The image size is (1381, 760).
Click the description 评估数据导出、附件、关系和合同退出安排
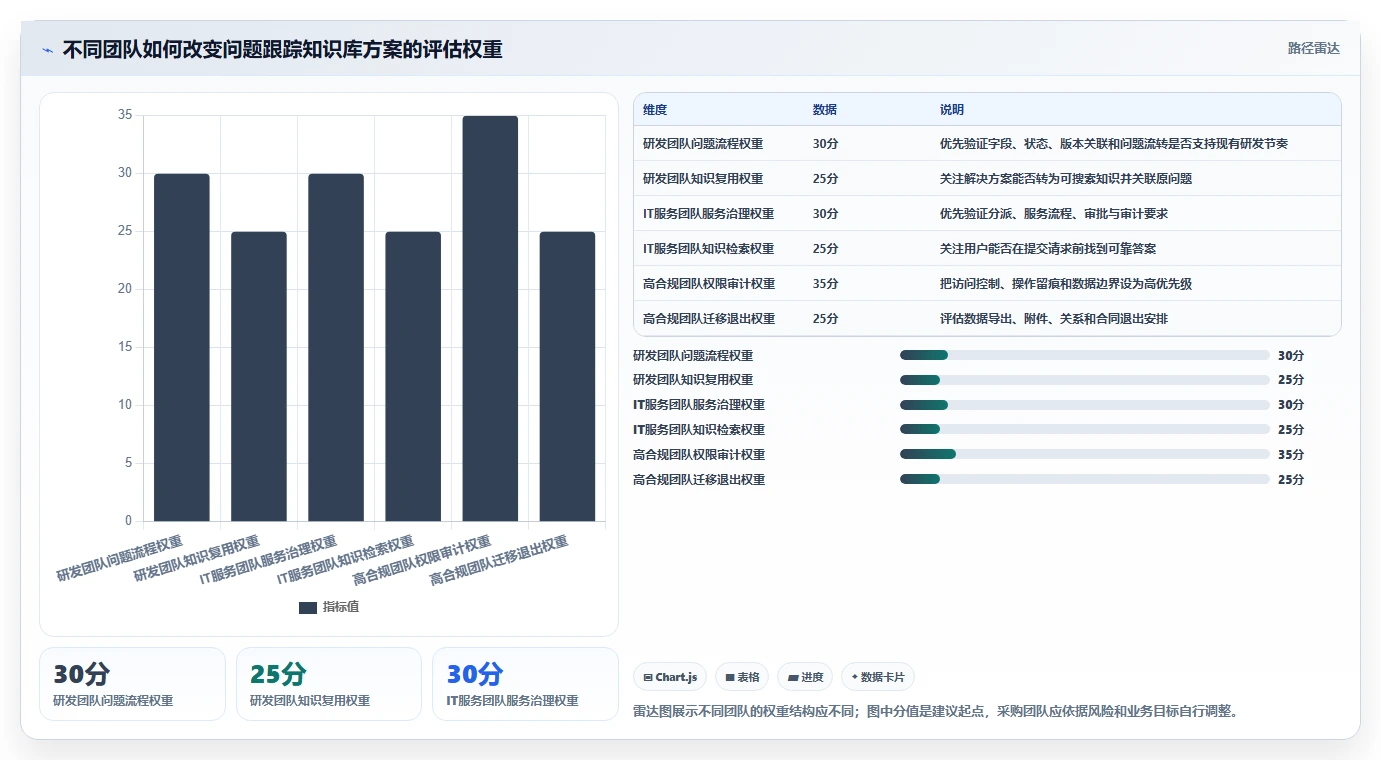point(1054,319)
